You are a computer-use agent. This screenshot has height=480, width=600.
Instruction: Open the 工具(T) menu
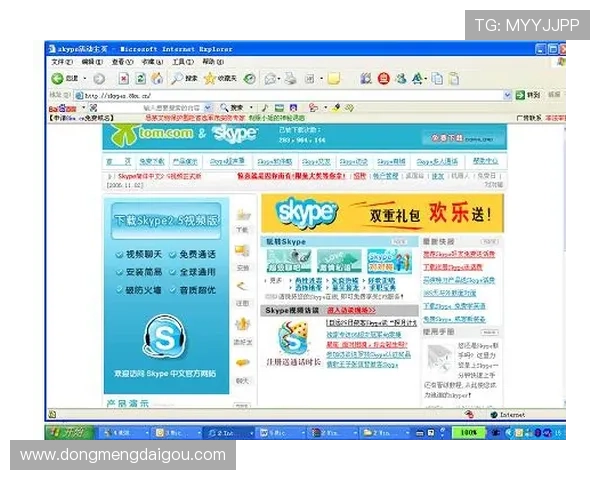pos(183,62)
